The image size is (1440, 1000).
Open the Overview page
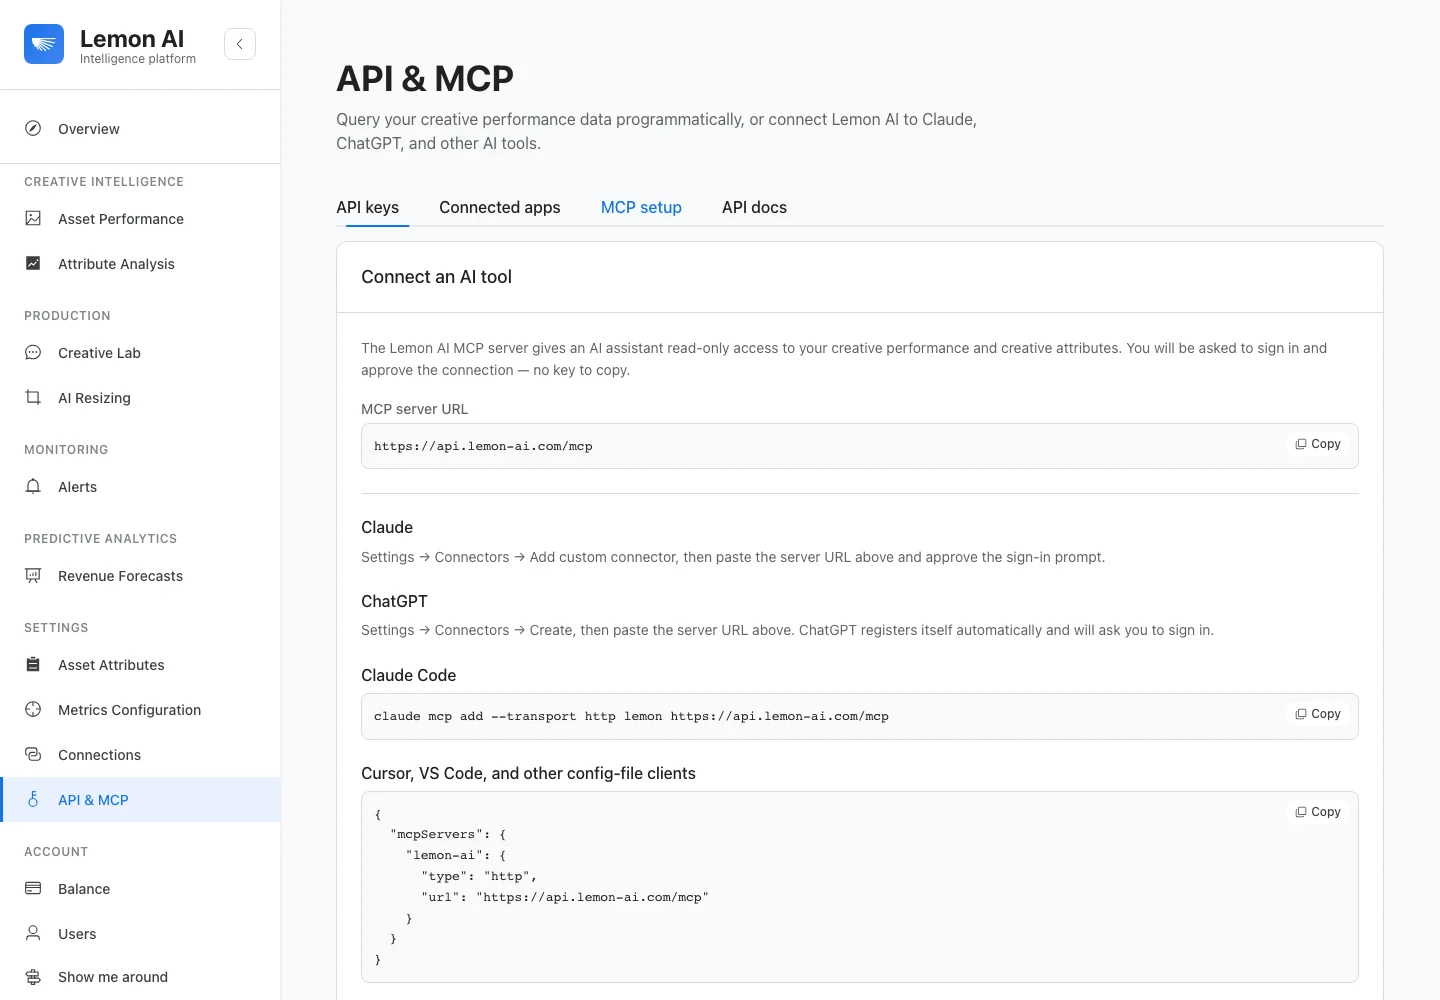(x=140, y=128)
